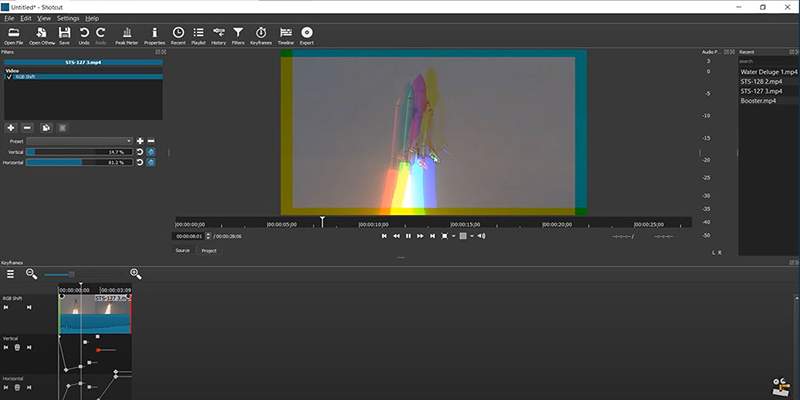Open the player zoom dropdown arrow

(454, 236)
